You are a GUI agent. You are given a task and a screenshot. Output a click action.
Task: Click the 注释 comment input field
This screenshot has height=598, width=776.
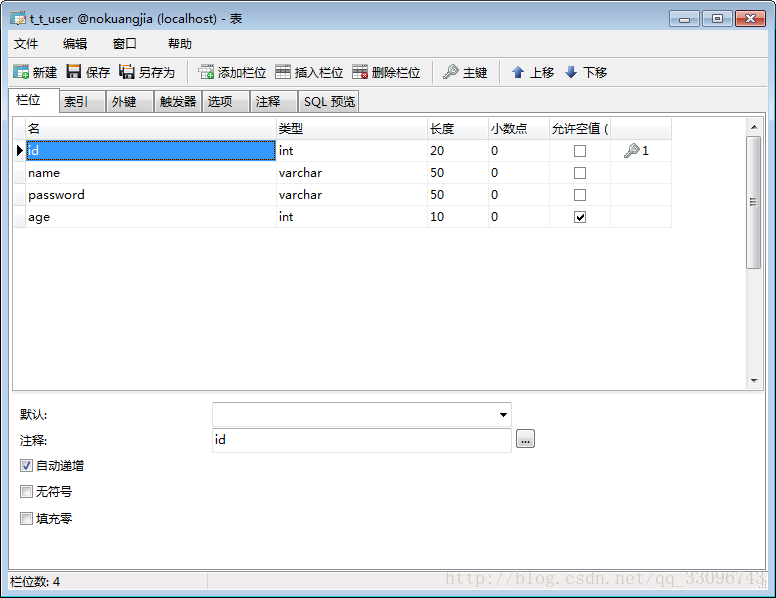pos(361,440)
